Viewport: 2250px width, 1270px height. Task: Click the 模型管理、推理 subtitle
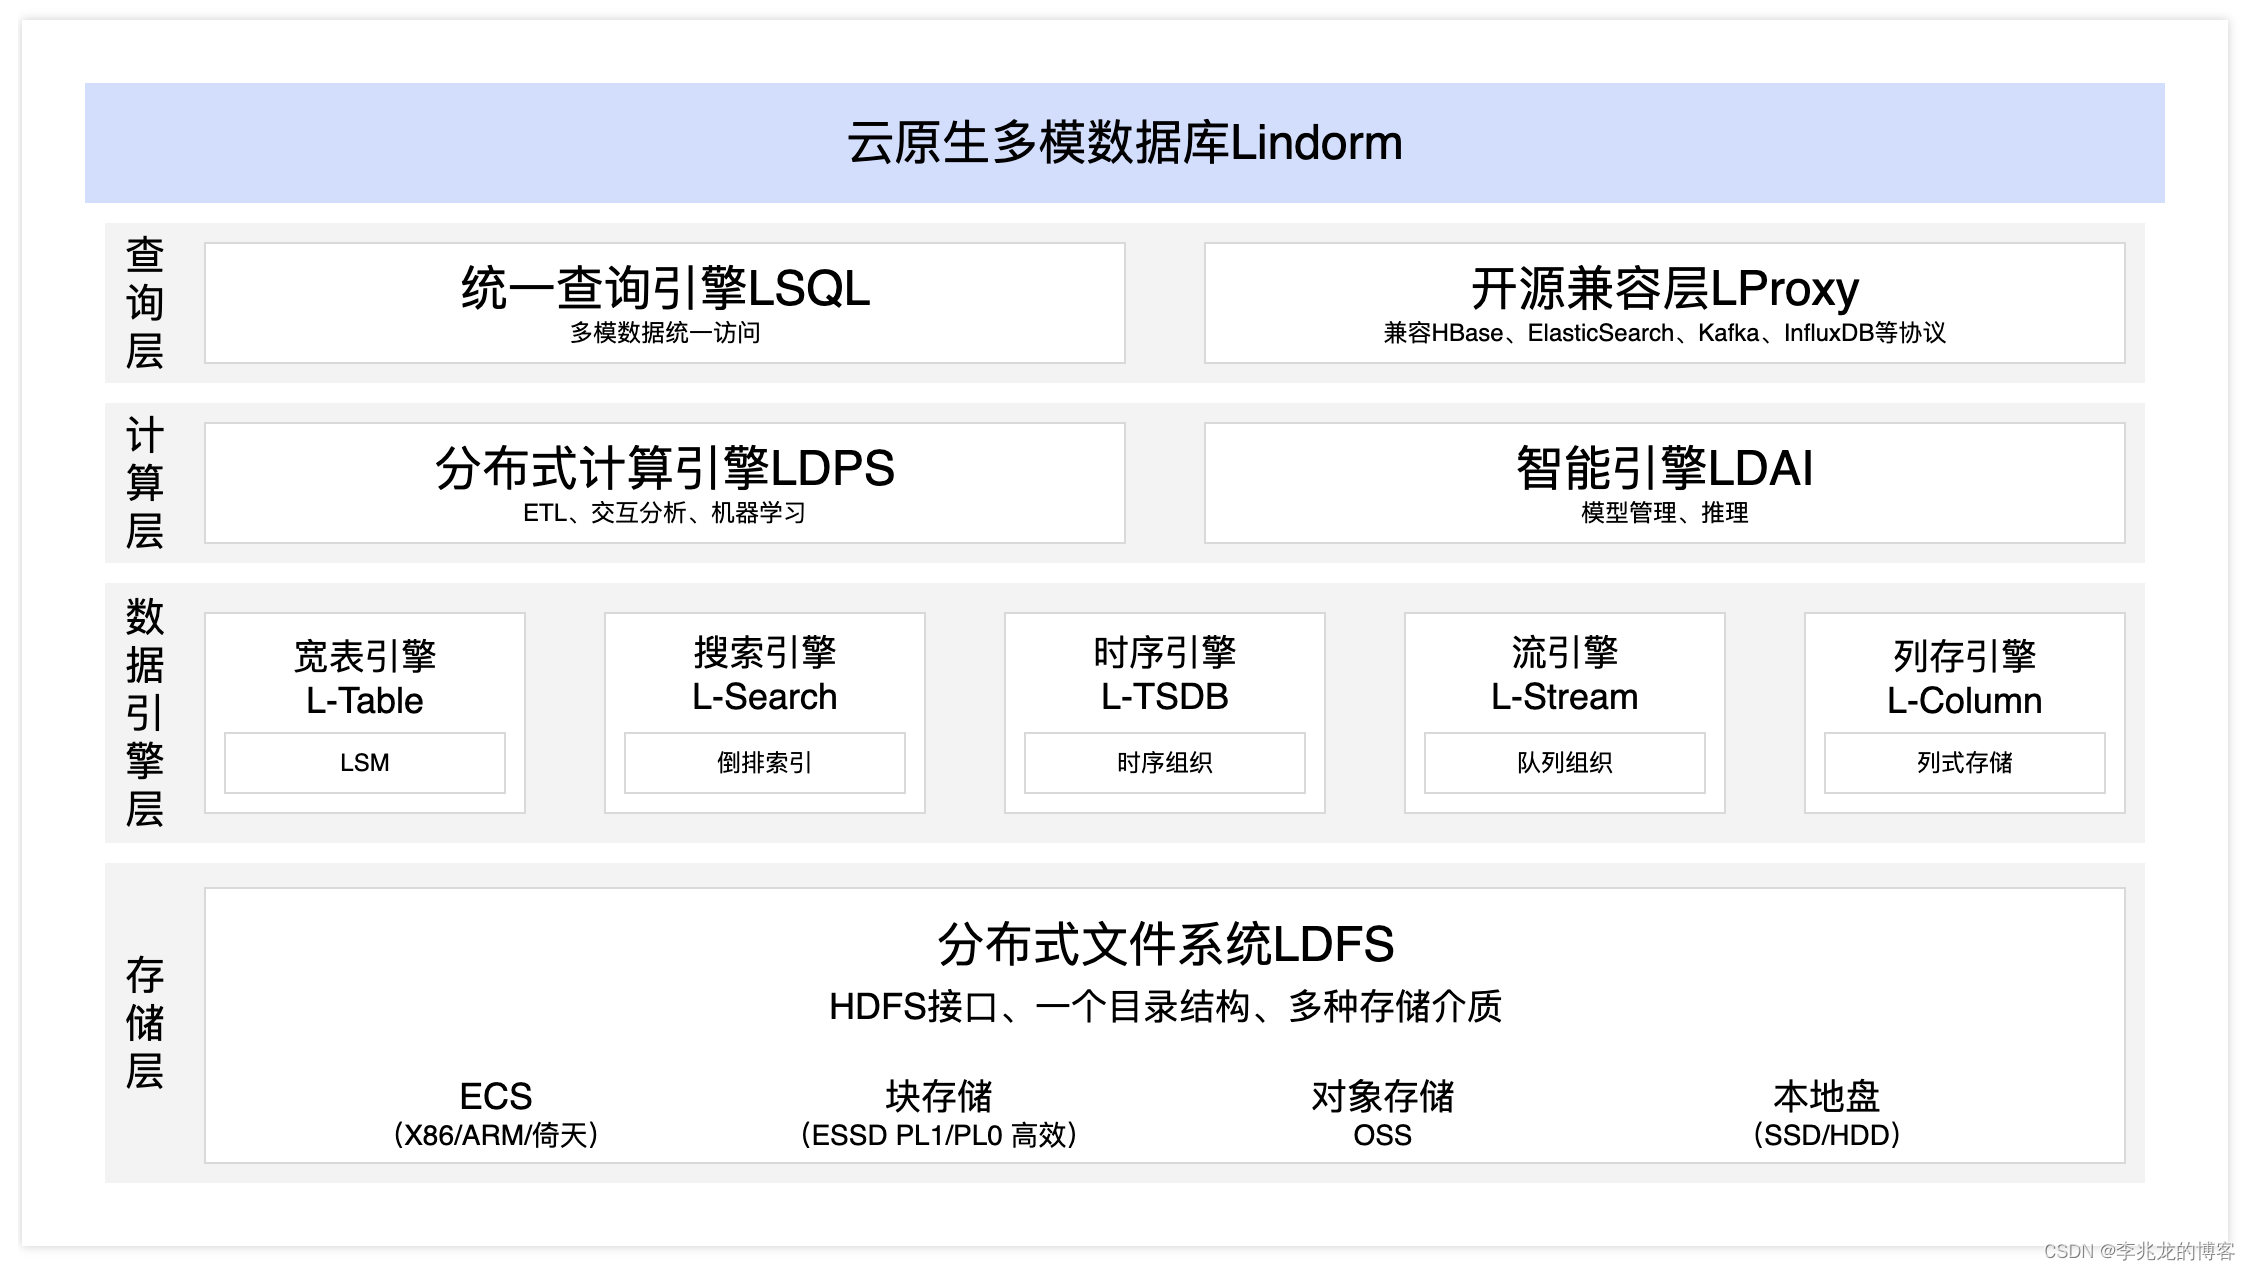pos(1665,513)
